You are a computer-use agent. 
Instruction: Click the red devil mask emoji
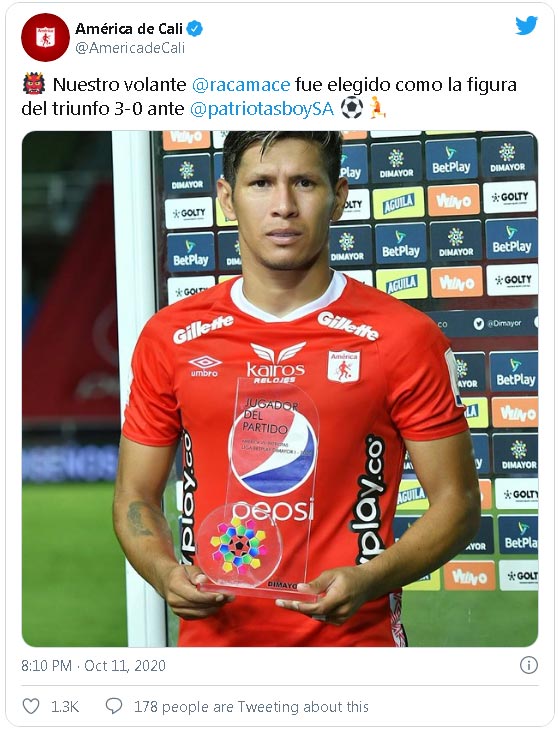pos(34,85)
